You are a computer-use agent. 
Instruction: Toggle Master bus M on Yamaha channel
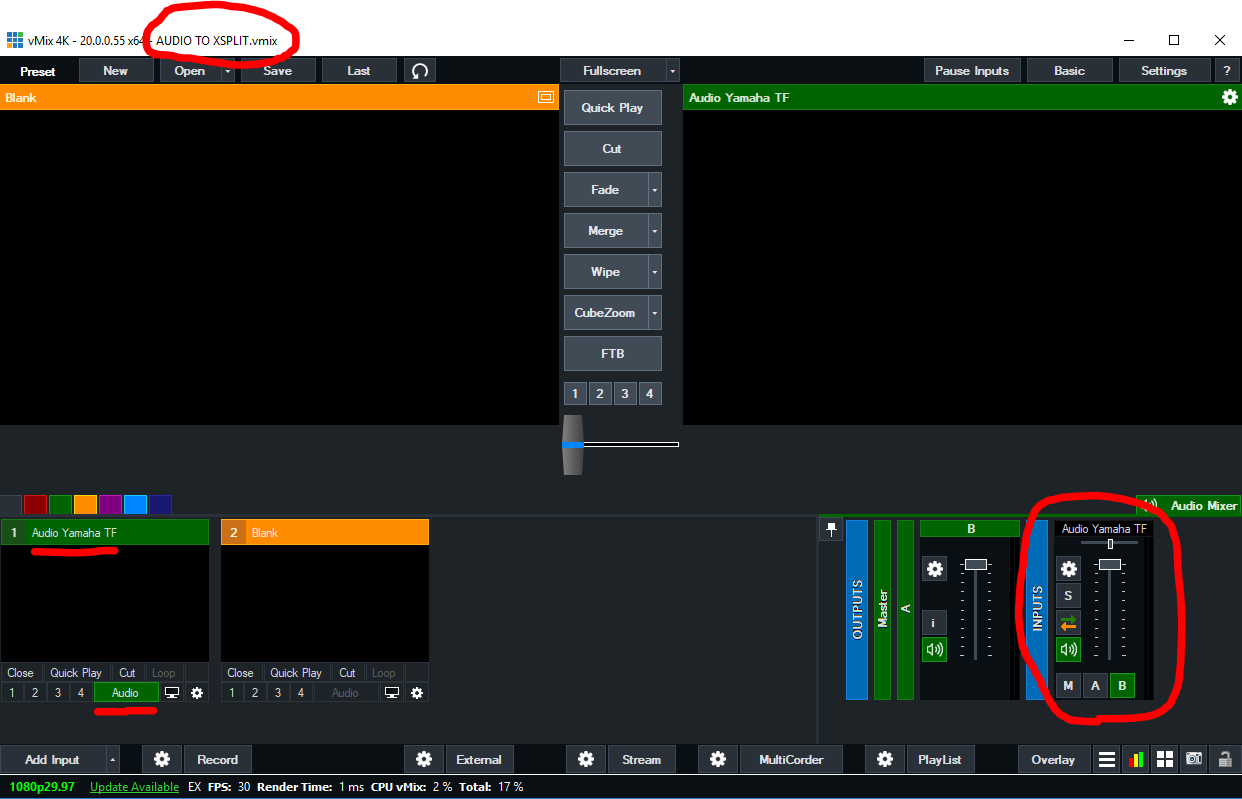pyautogui.click(x=1068, y=685)
